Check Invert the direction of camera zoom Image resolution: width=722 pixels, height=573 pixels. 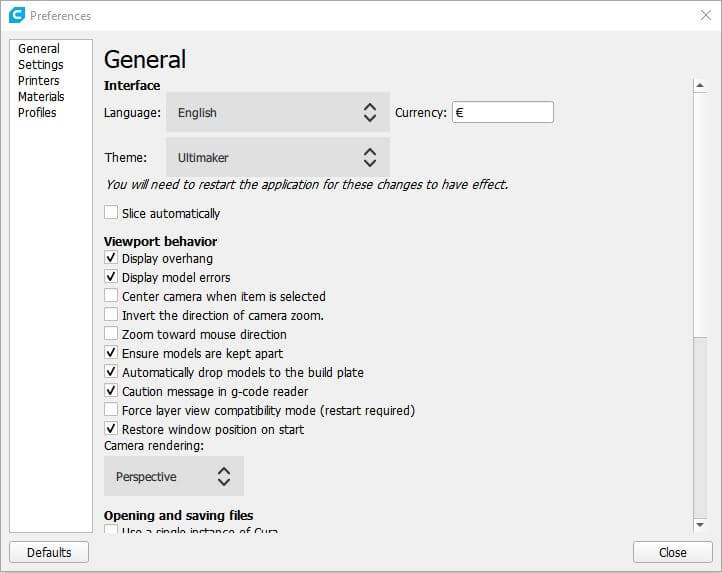tap(111, 316)
